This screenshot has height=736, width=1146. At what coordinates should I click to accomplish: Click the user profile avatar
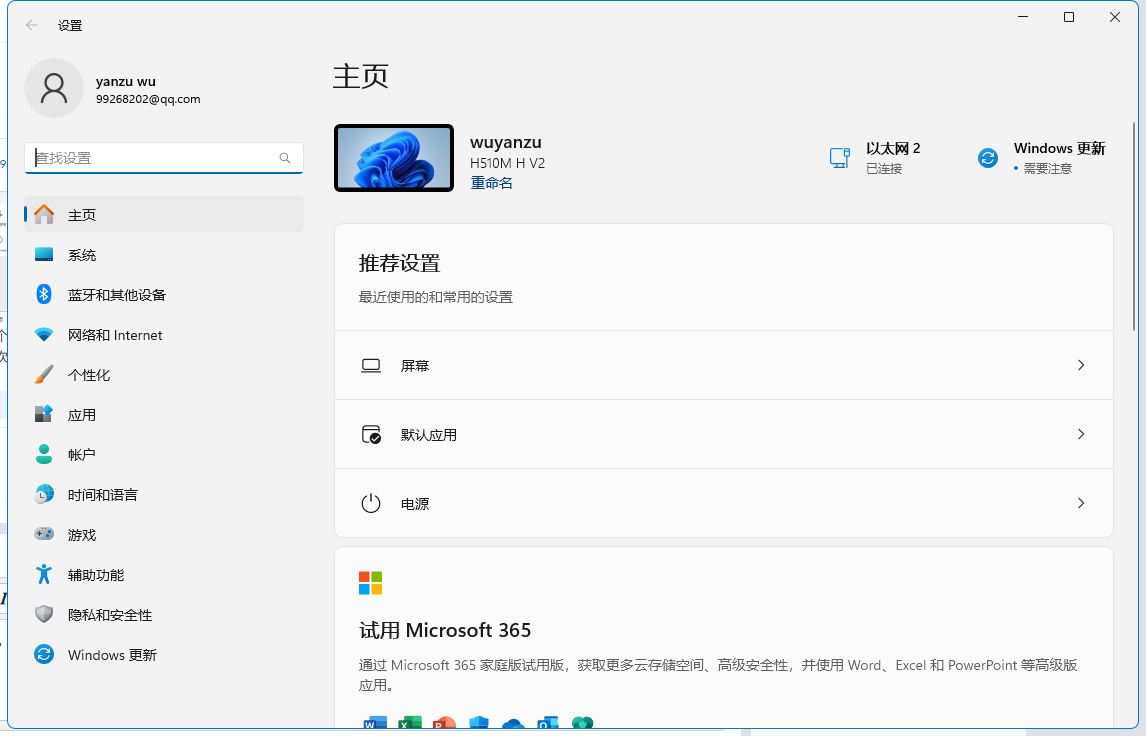(x=54, y=88)
